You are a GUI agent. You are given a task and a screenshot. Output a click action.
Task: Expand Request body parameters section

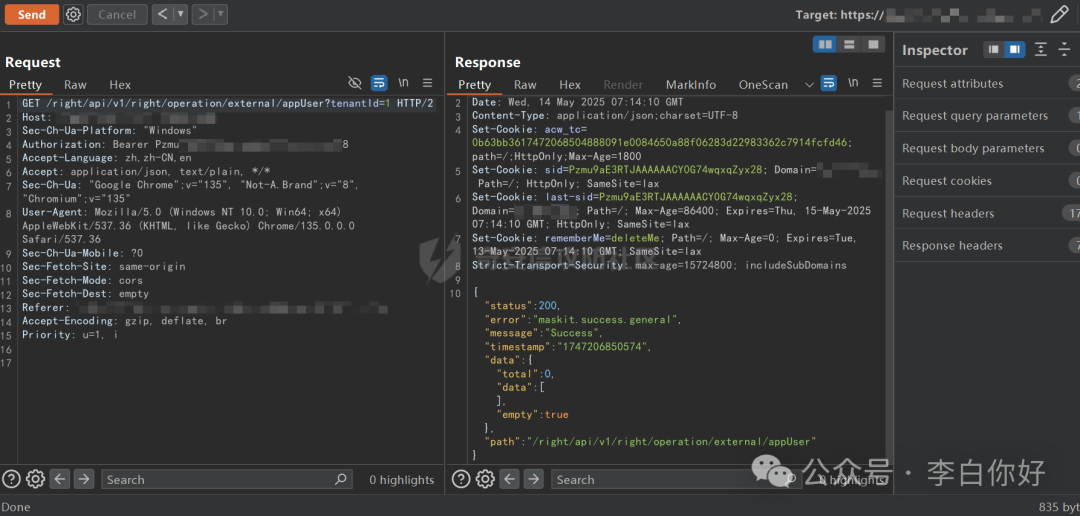987,148
